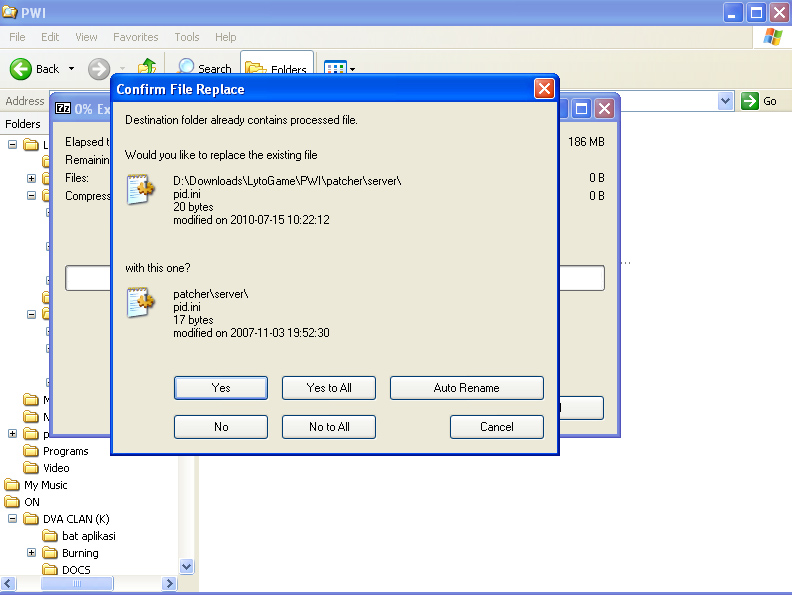Screen dimensions: 792x595
Task: Open the Help menu
Action: point(226,37)
